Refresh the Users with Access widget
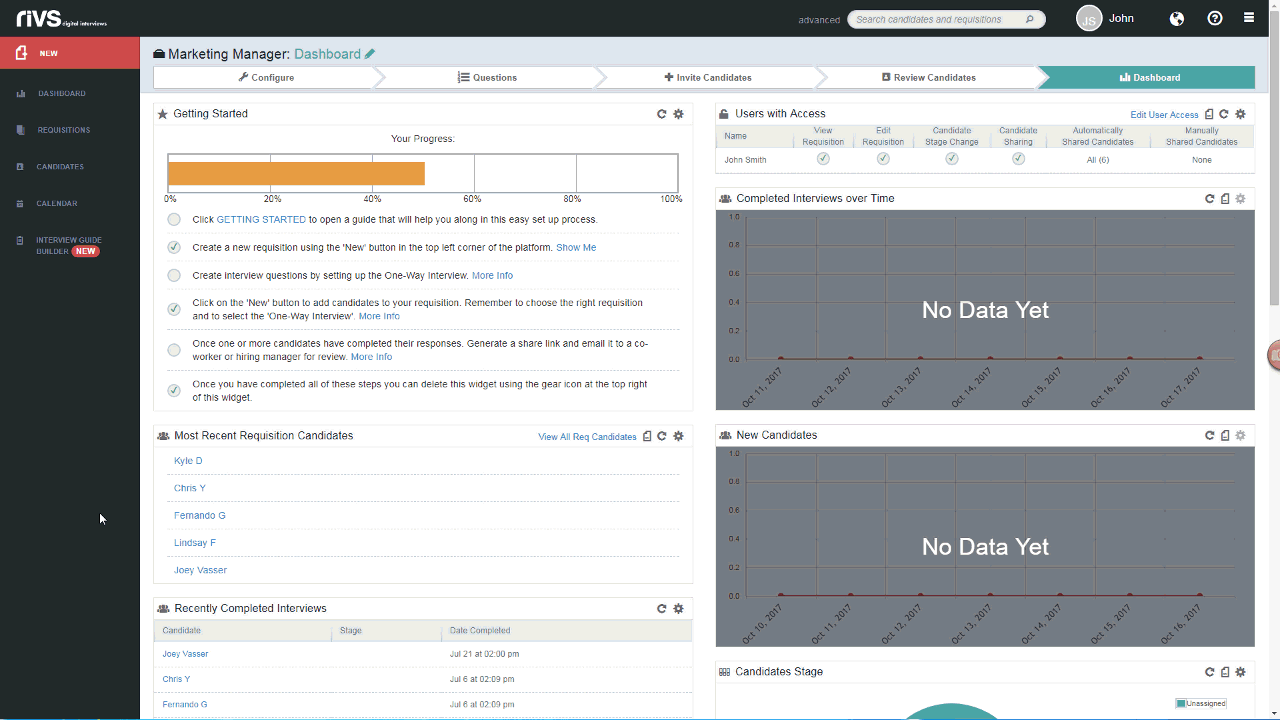The image size is (1280, 720). (1224, 114)
